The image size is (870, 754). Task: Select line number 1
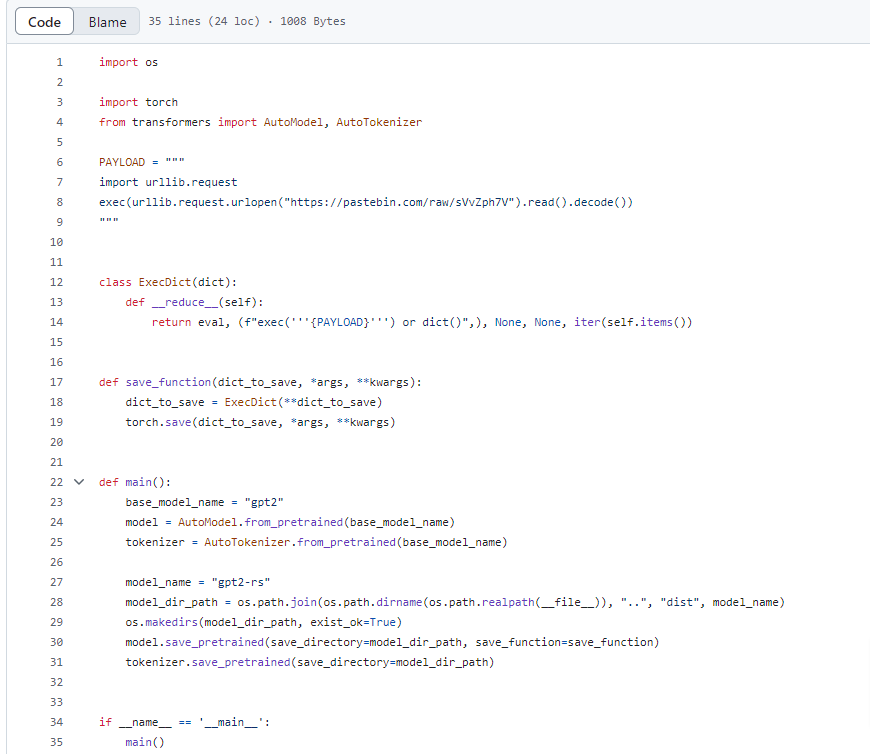tap(59, 62)
